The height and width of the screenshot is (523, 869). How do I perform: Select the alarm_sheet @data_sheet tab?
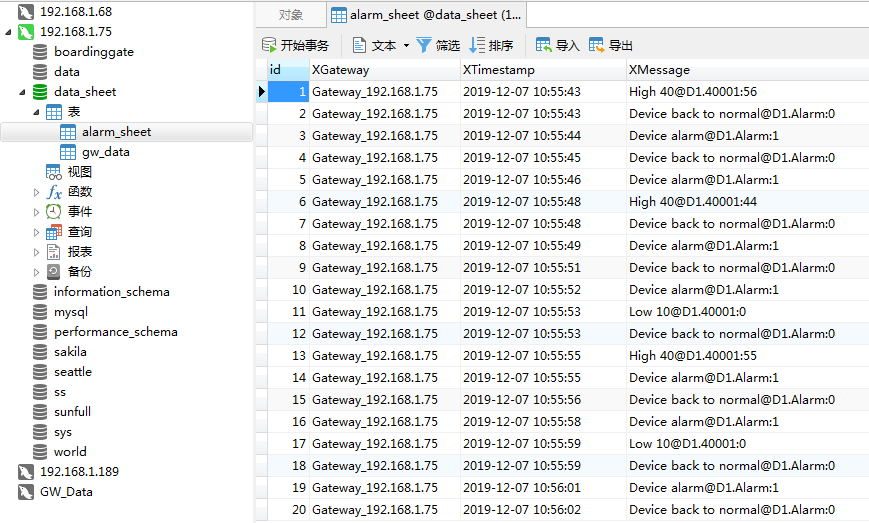427,15
